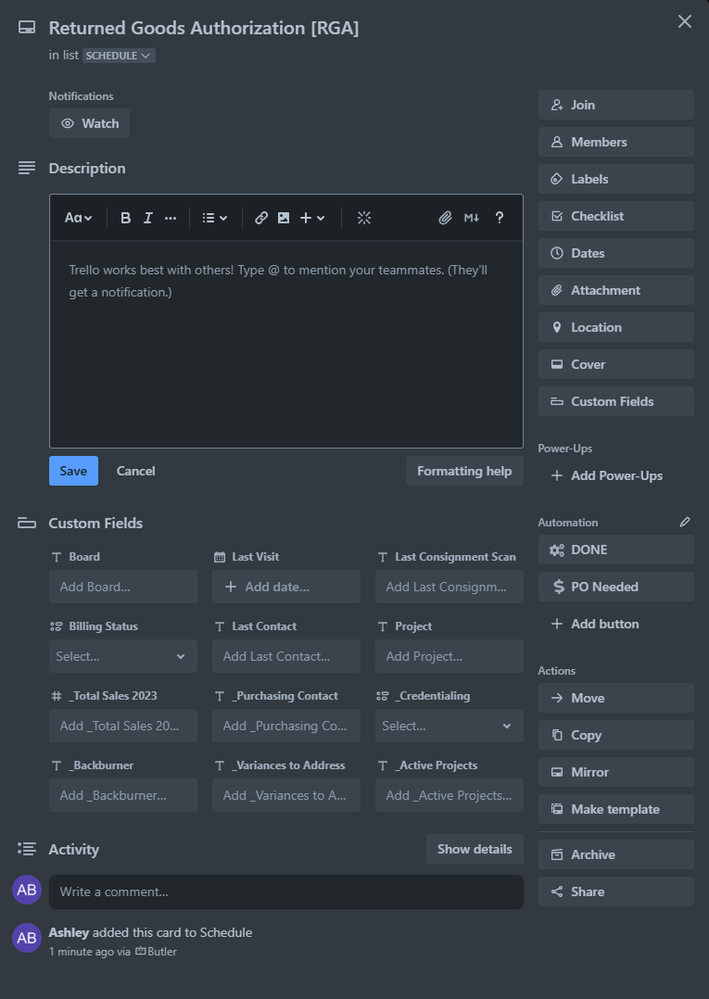
Task: Click Ashley name in activity
Action: point(69,932)
